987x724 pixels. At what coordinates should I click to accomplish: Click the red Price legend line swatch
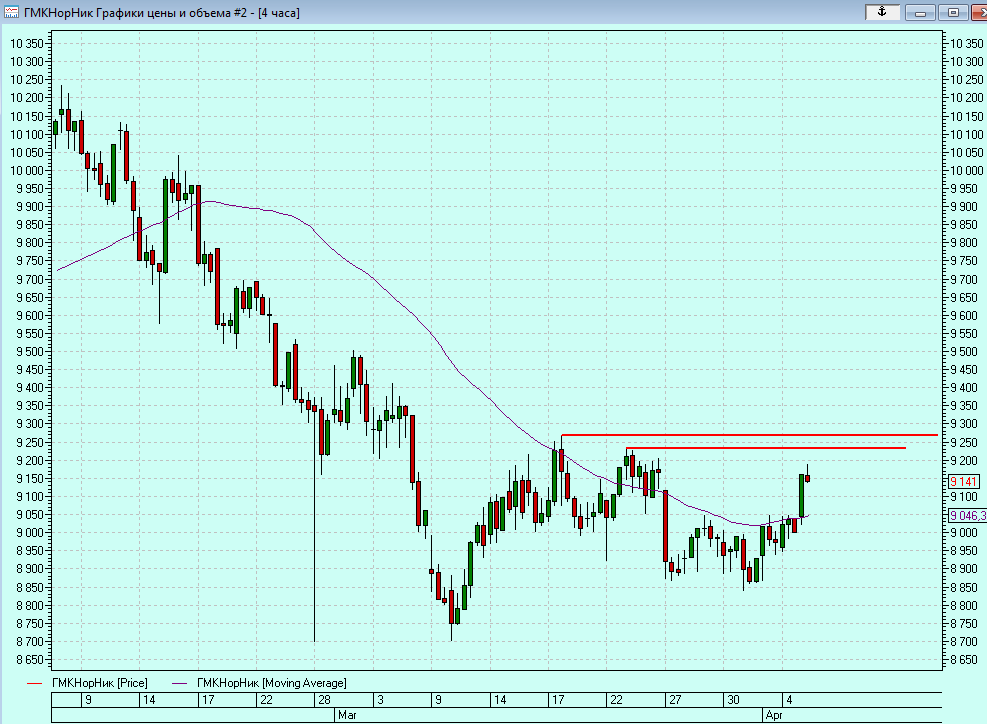[x=35, y=683]
